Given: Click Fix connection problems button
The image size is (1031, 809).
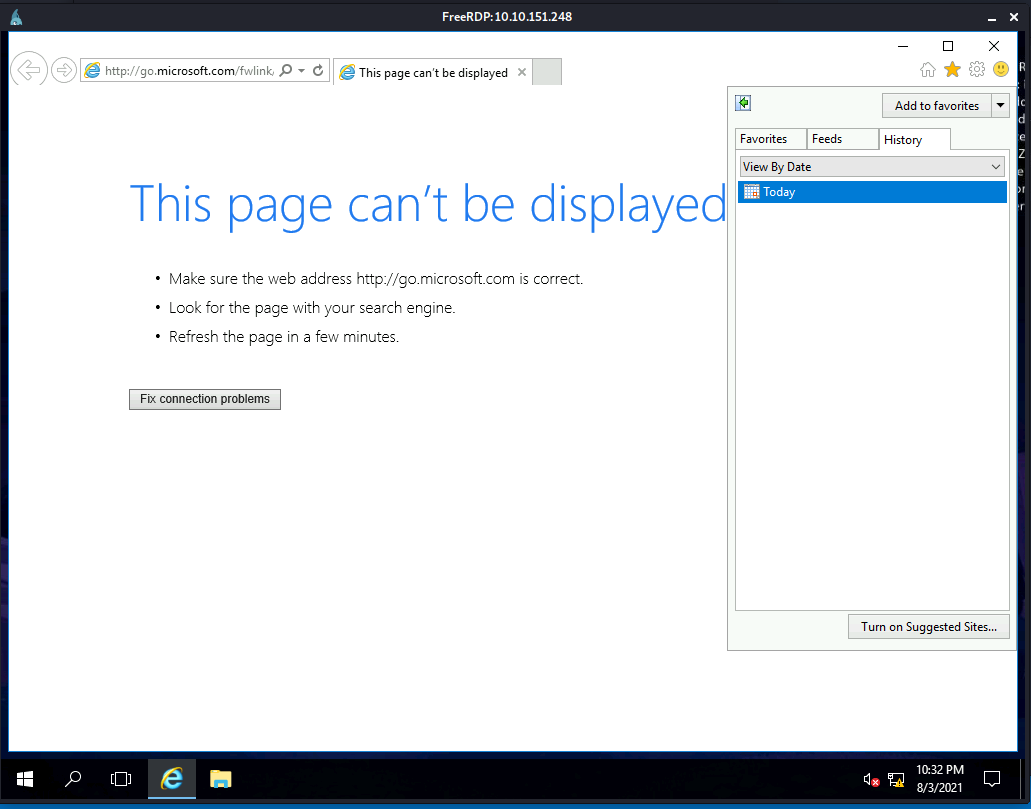Looking at the screenshot, I should point(205,399).
